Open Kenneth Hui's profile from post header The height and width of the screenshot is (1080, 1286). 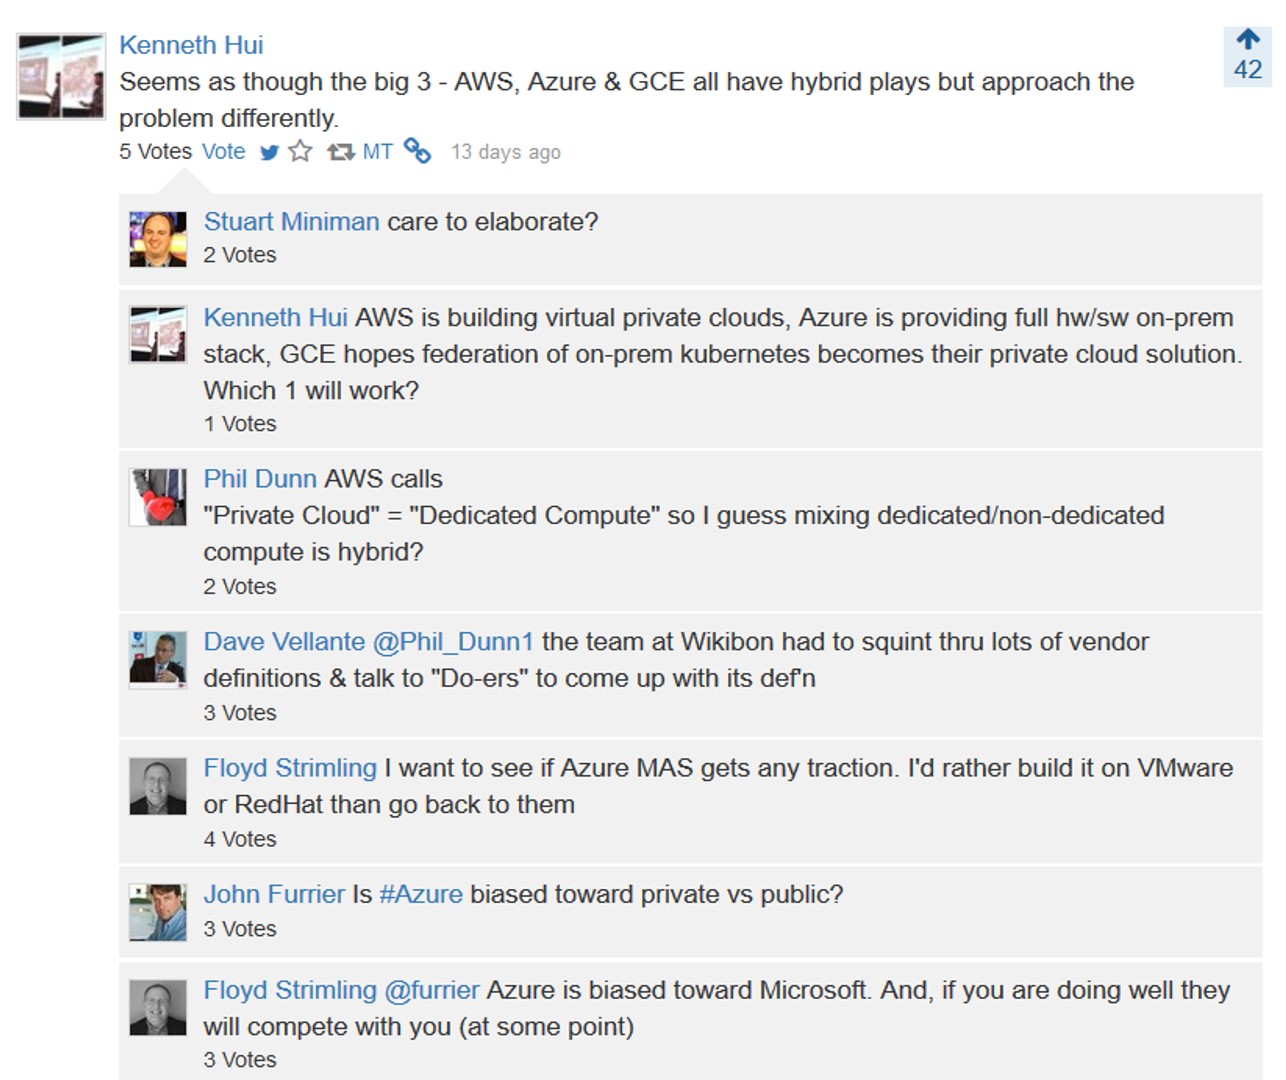(x=191, y=45)
